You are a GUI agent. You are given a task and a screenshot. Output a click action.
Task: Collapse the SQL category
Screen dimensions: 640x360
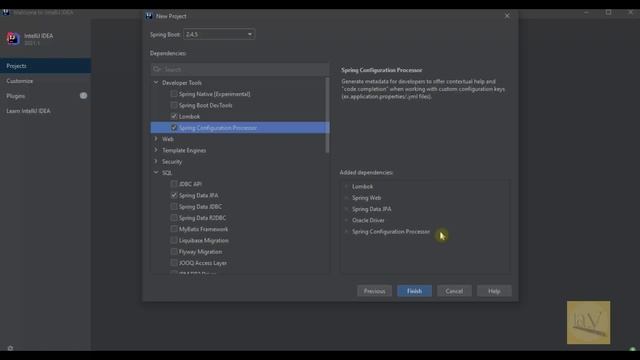coord(156,173)
